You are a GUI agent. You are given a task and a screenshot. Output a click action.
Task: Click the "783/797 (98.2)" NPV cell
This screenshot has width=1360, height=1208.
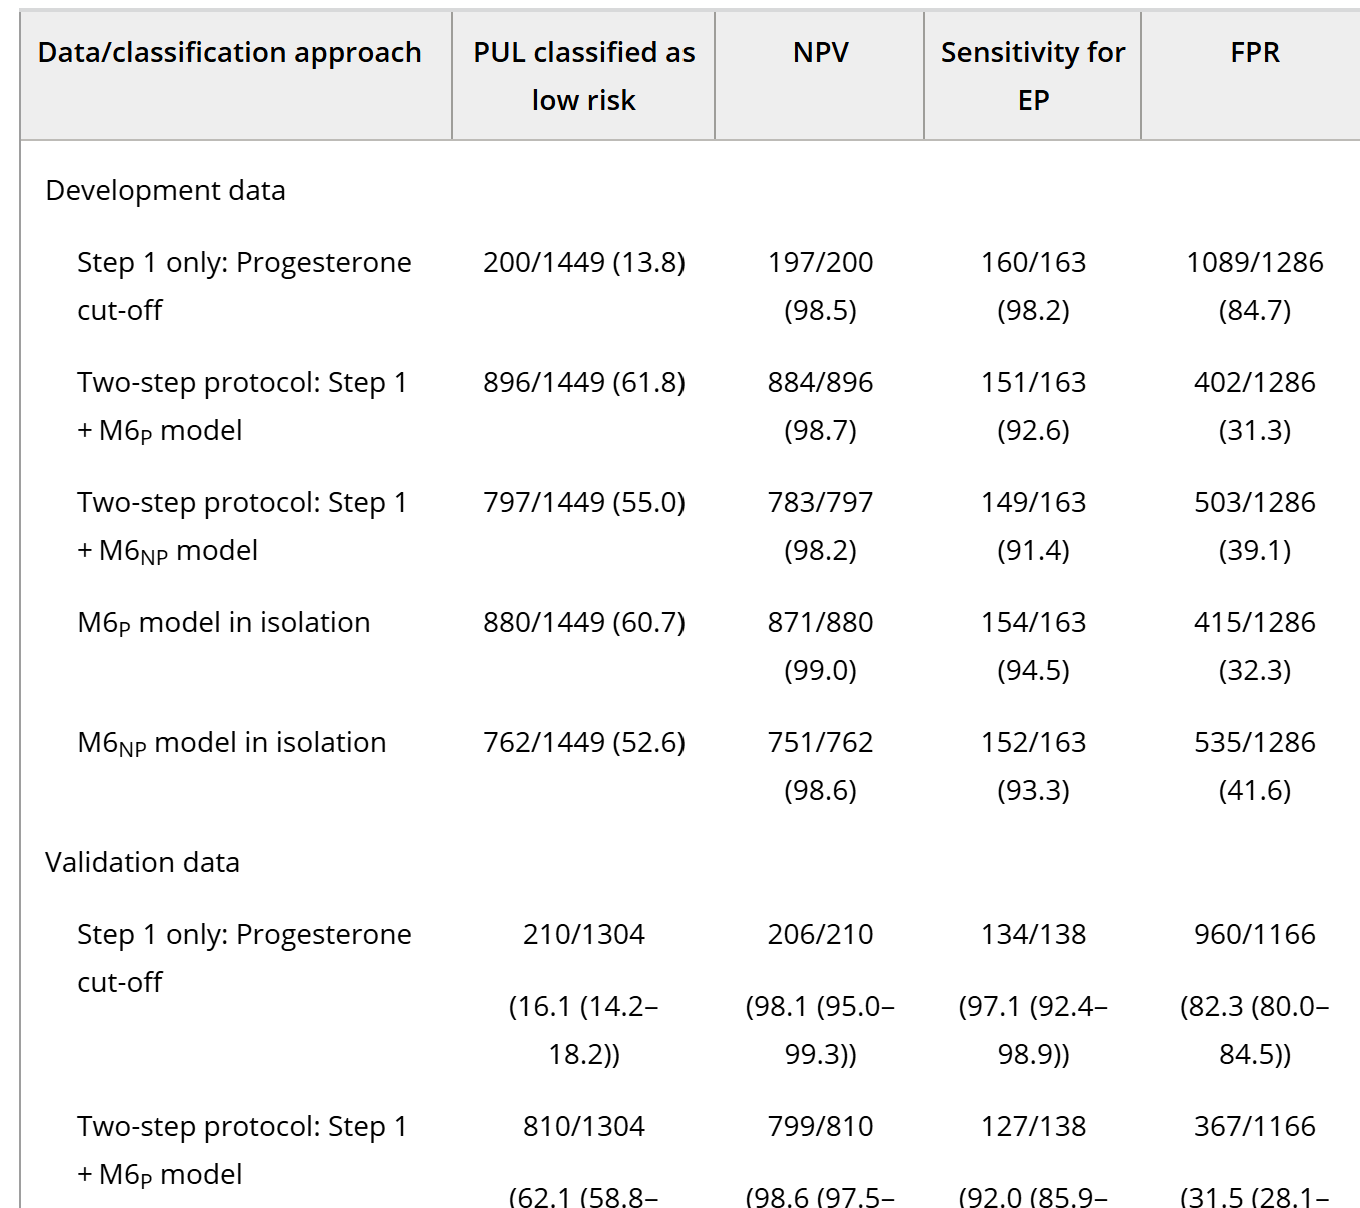click(820, 526)
